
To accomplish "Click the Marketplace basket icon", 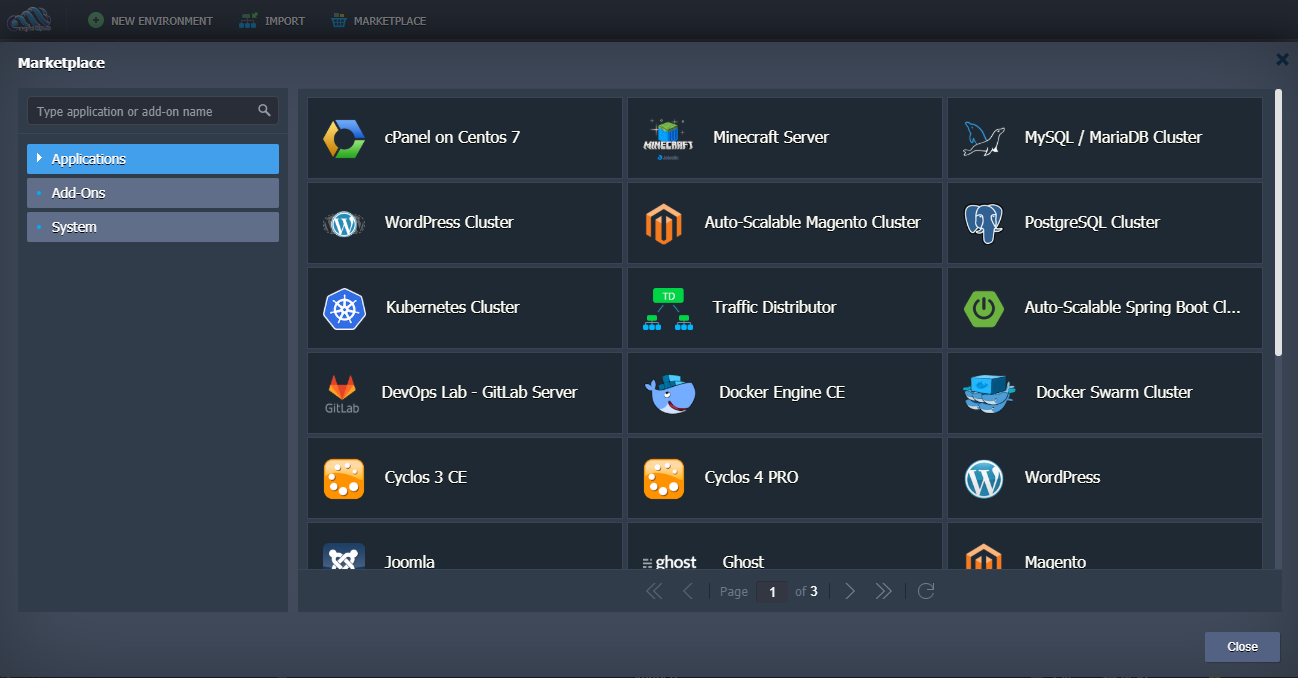I will click(x=339, y=20).
